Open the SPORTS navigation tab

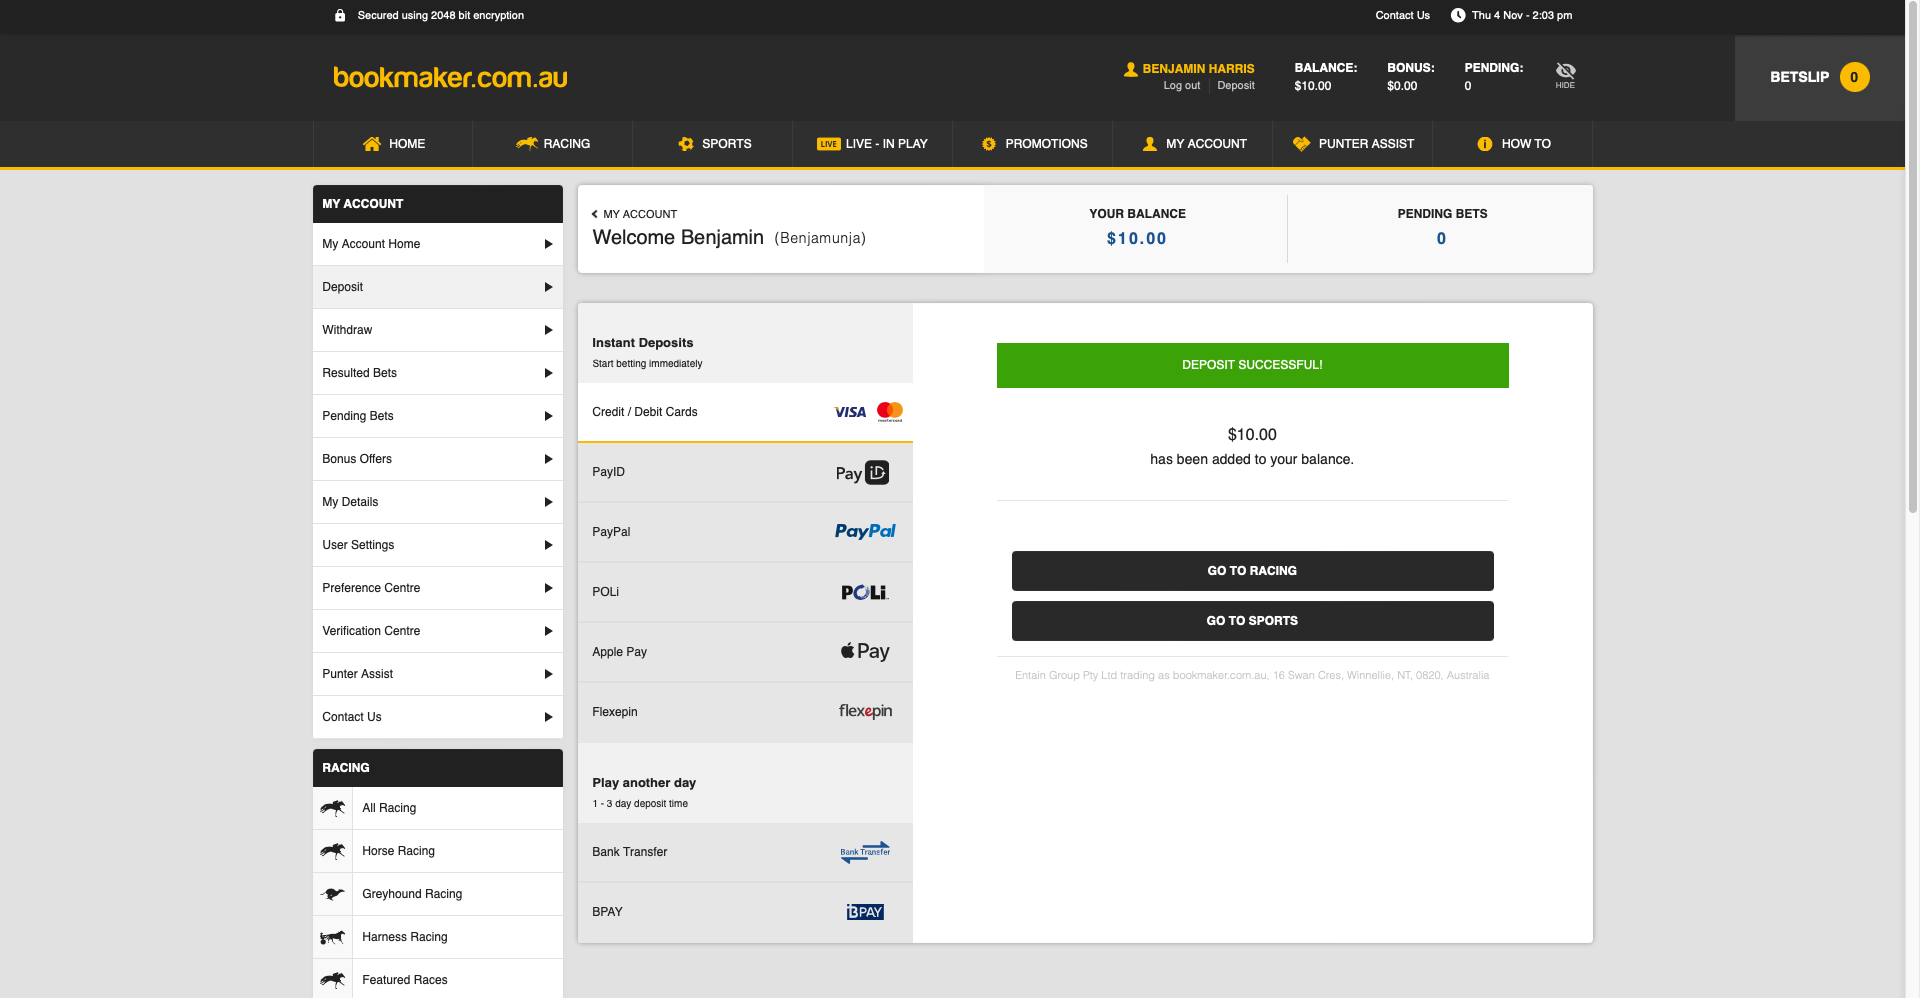(713, 144)
